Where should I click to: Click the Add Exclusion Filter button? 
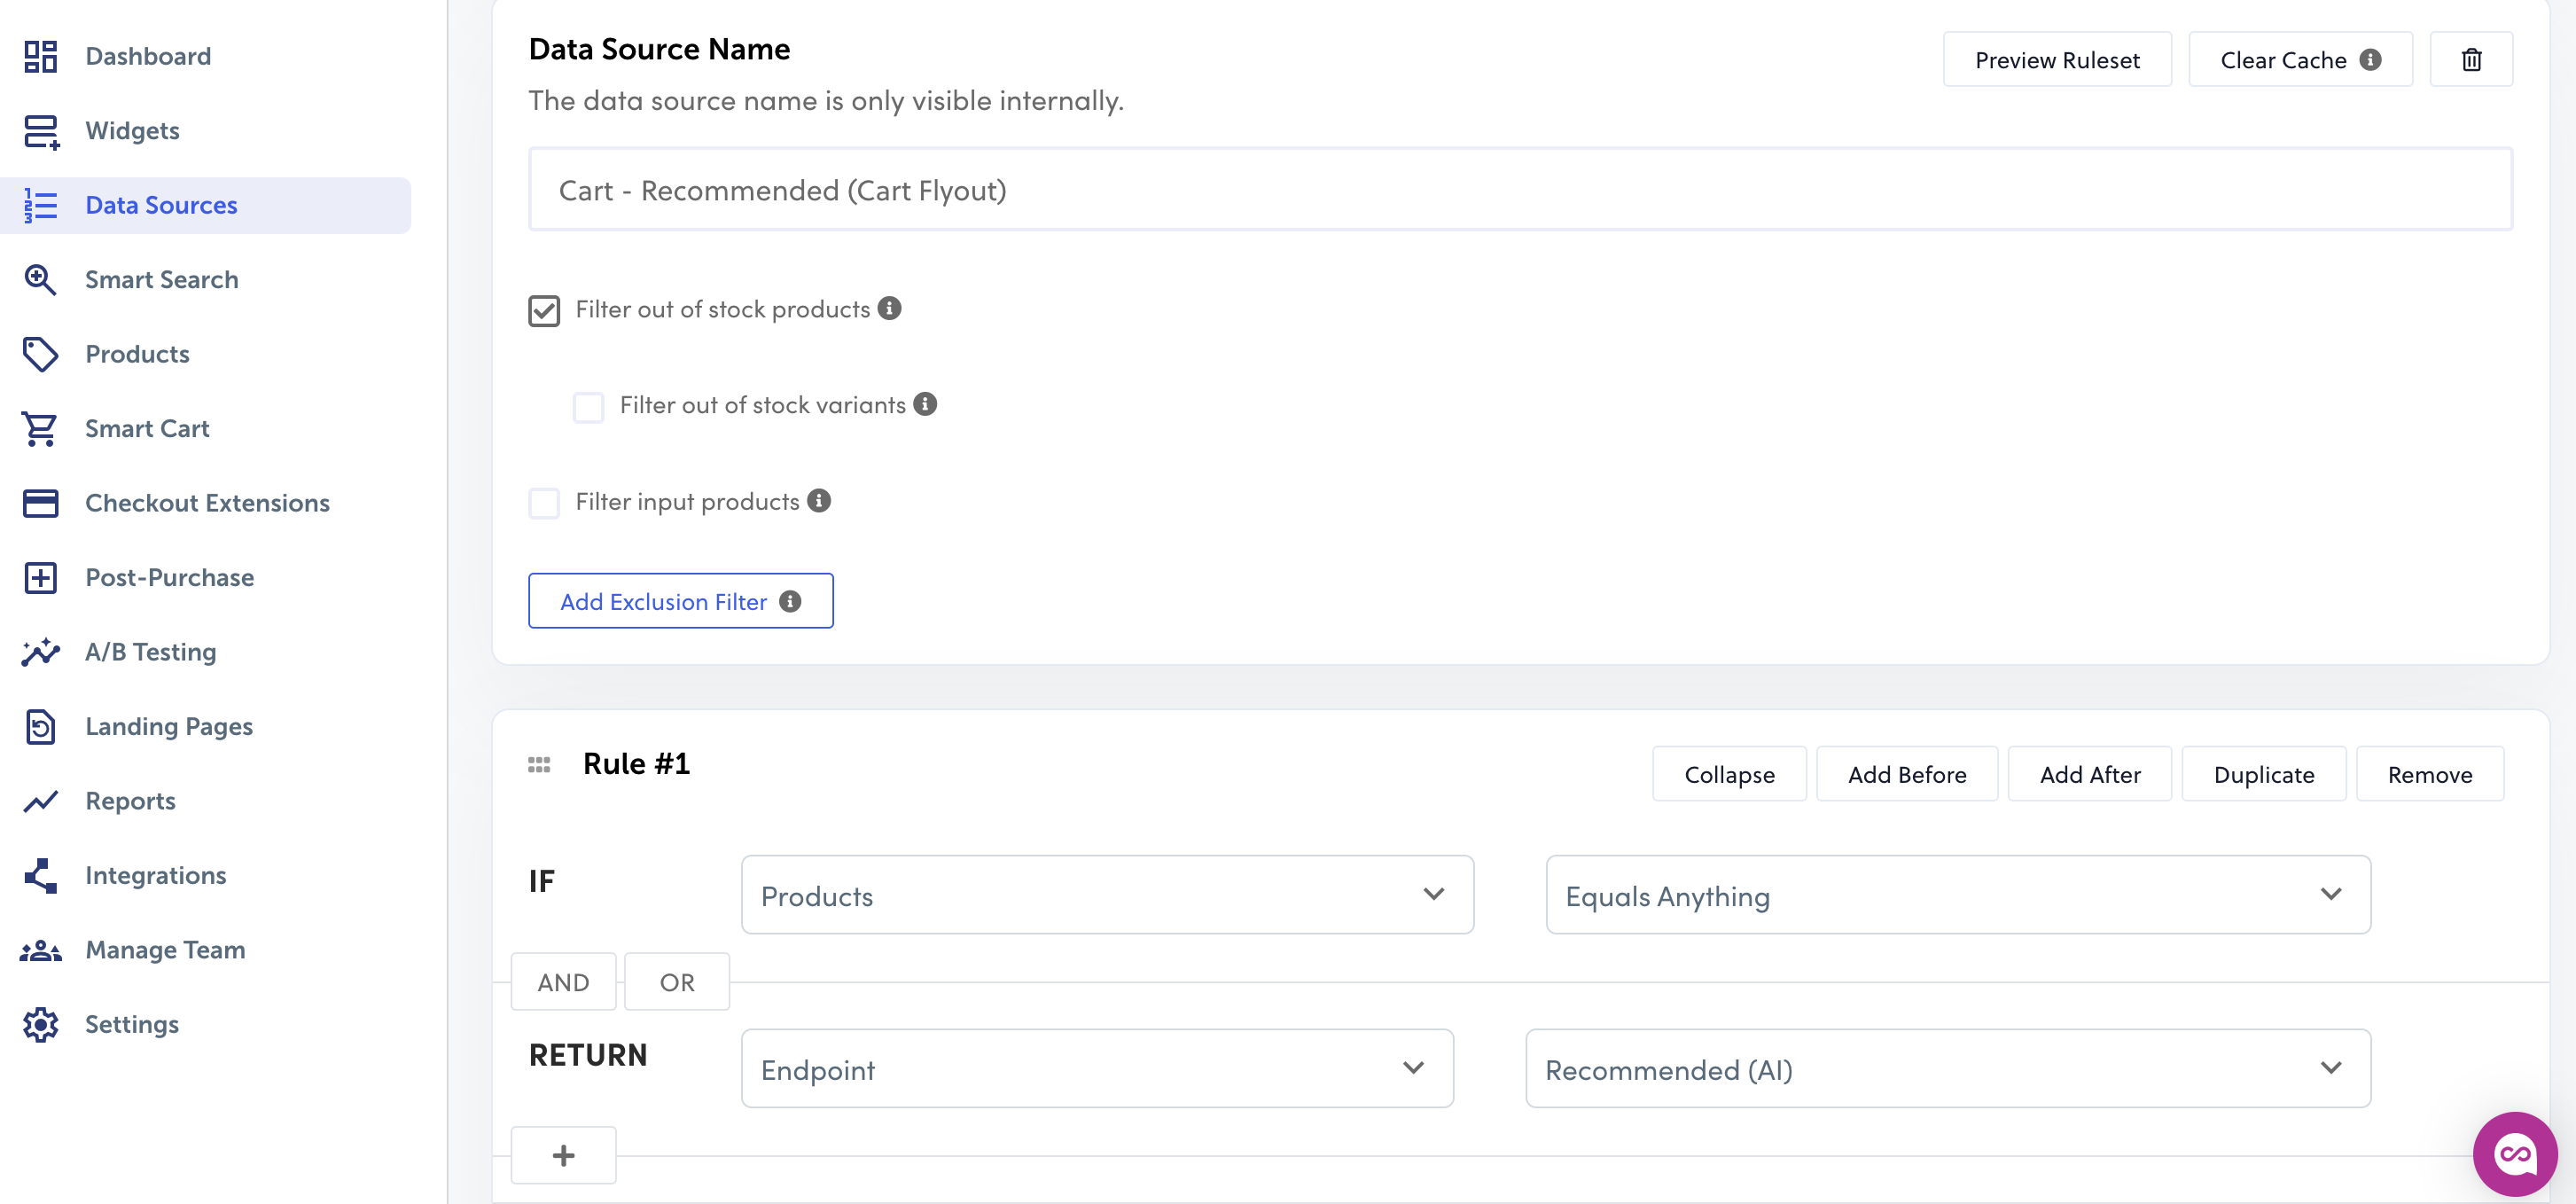680,601
